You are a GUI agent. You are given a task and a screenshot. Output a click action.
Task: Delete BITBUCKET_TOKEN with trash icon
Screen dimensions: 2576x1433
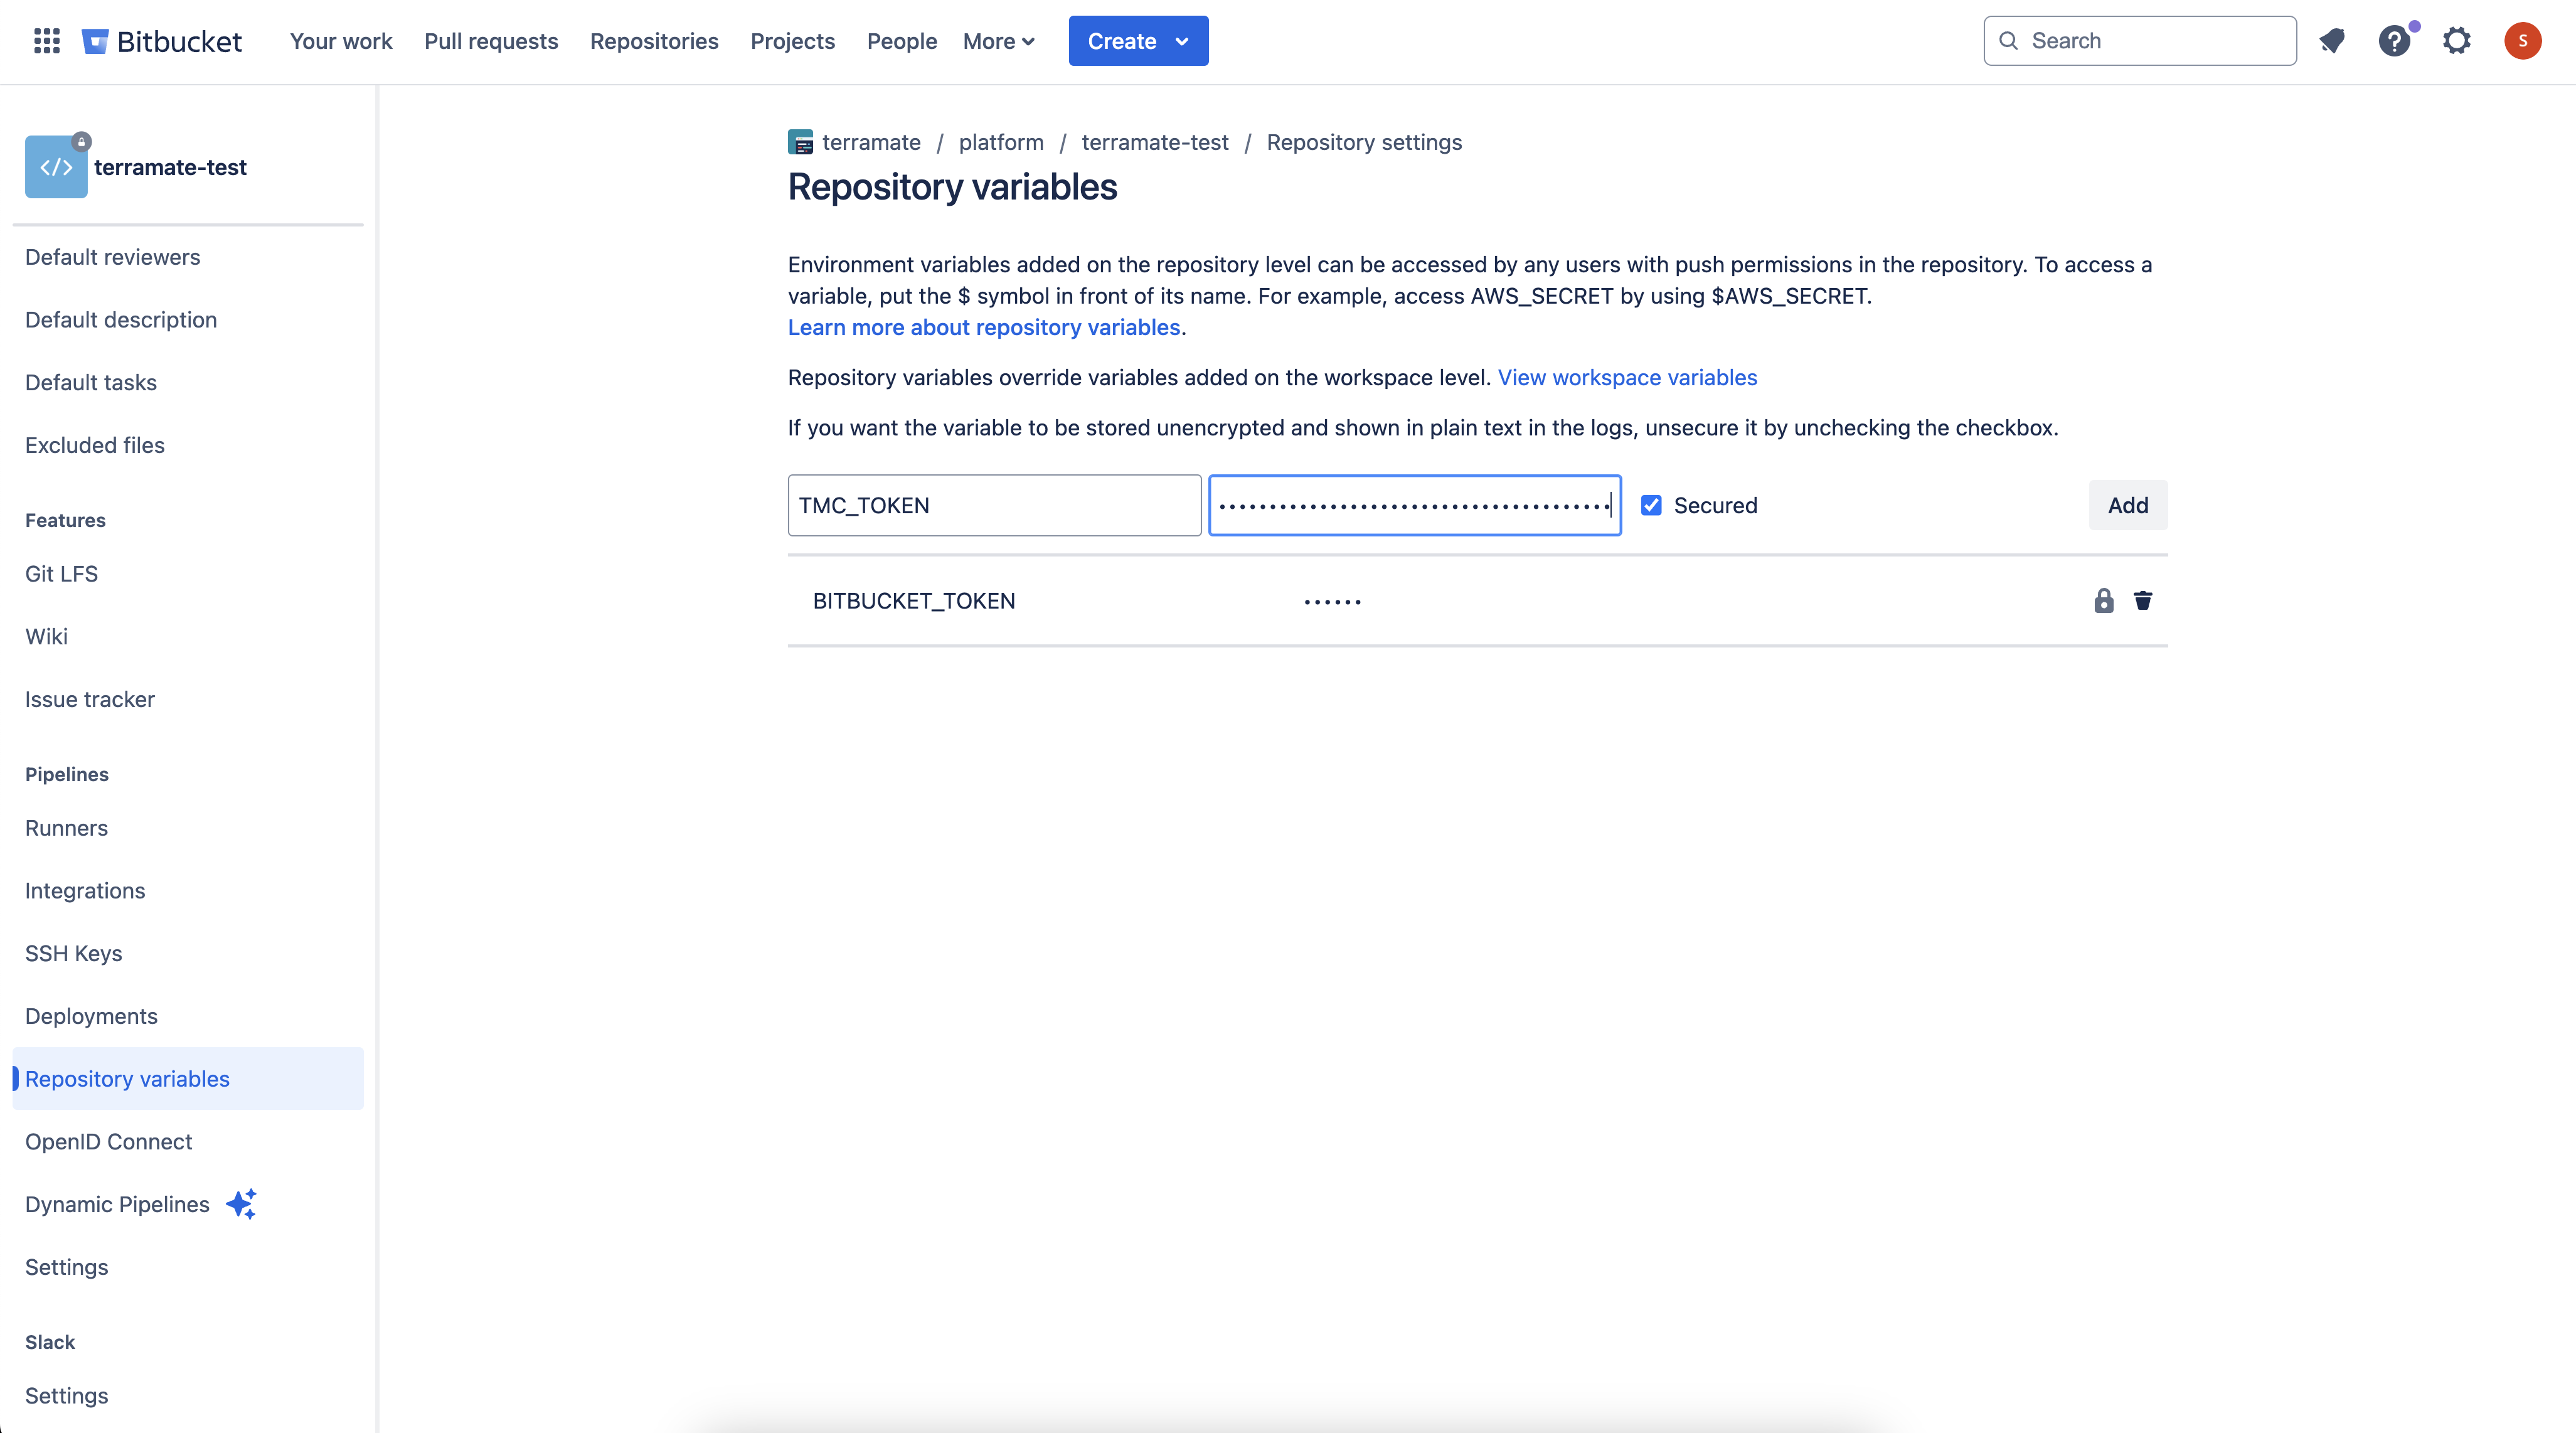point(2143,601)
